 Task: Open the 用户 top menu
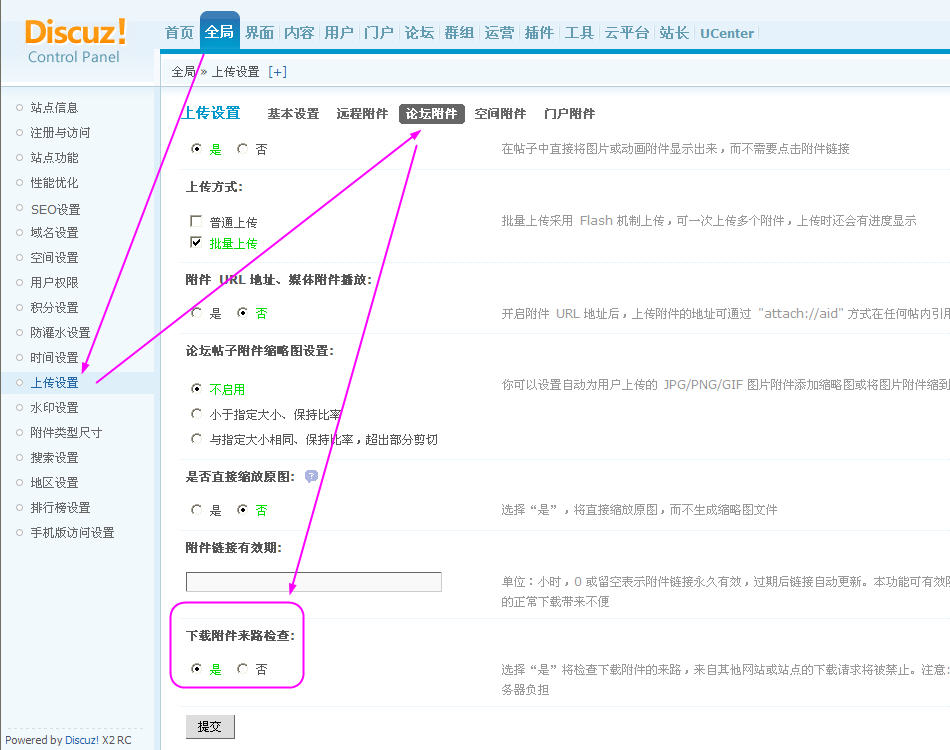[339, 33]
